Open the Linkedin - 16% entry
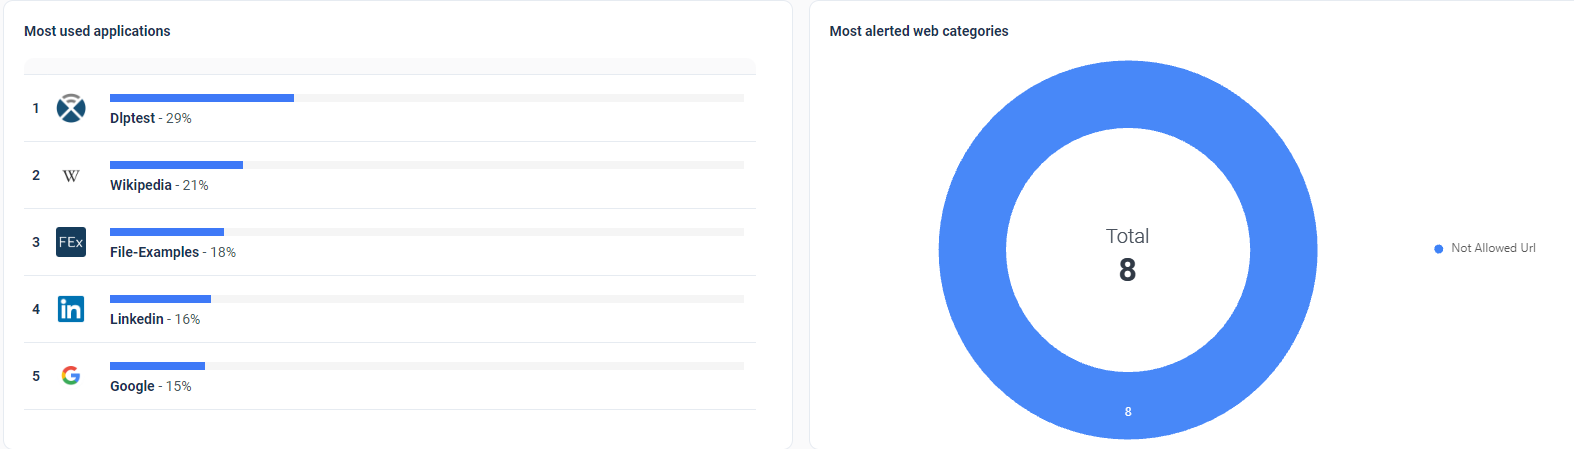 pos(155,319)
